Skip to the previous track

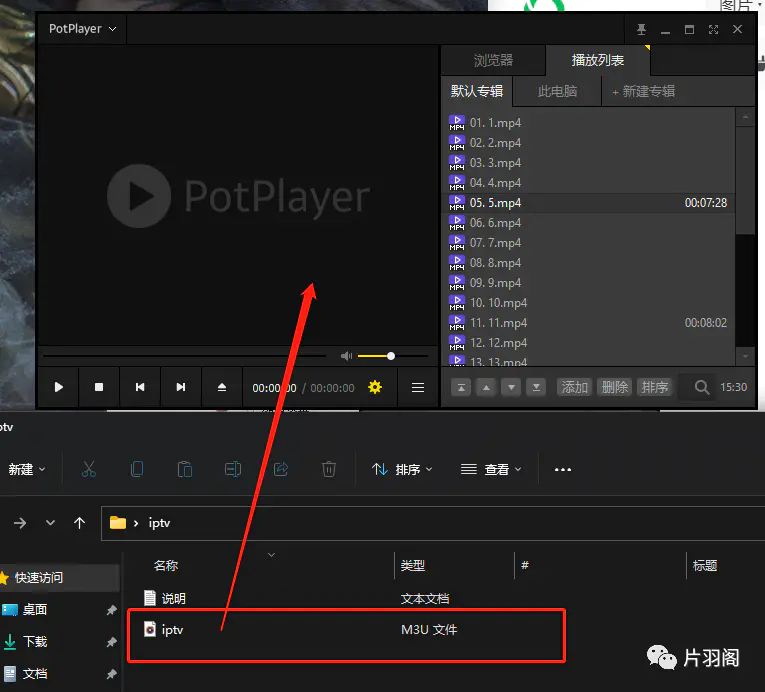pyautogui.click(x=140, y=387)
